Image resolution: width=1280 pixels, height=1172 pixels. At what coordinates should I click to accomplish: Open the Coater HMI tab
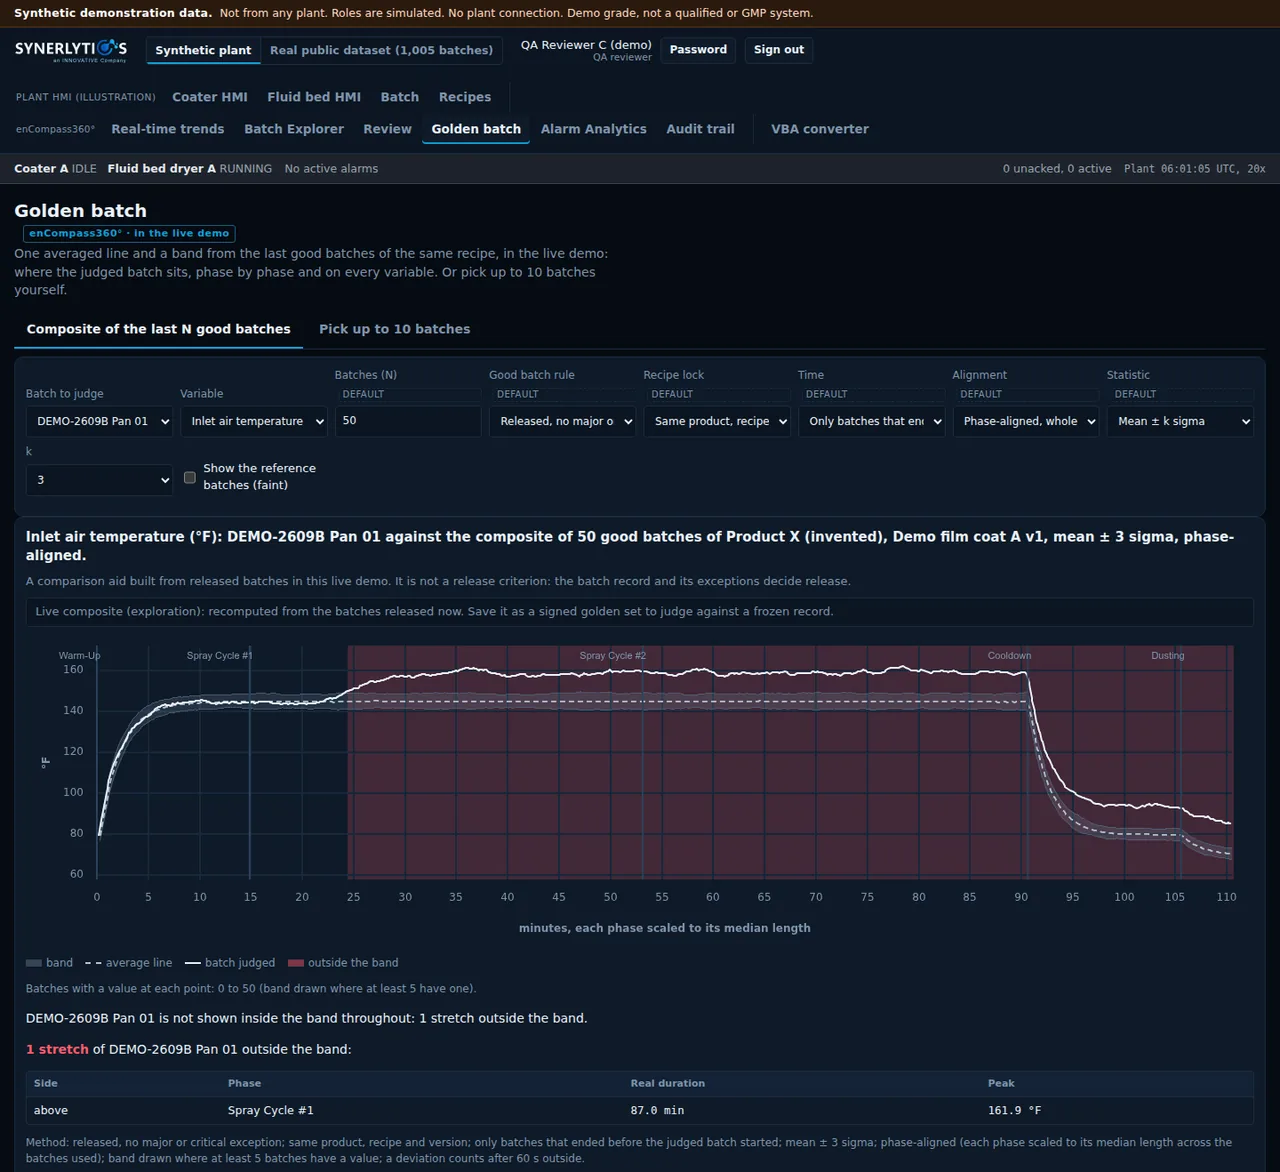(210, 97)
